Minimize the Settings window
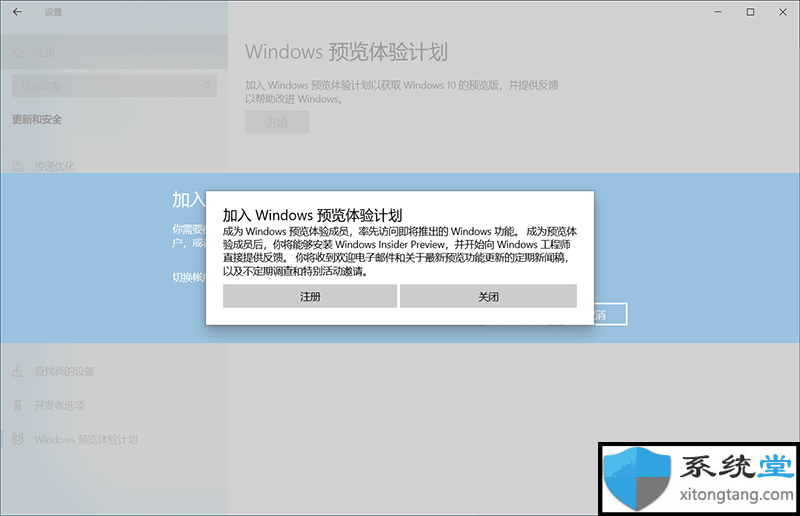The height and width of the screenshot is (516, 800). click(718, 12)
